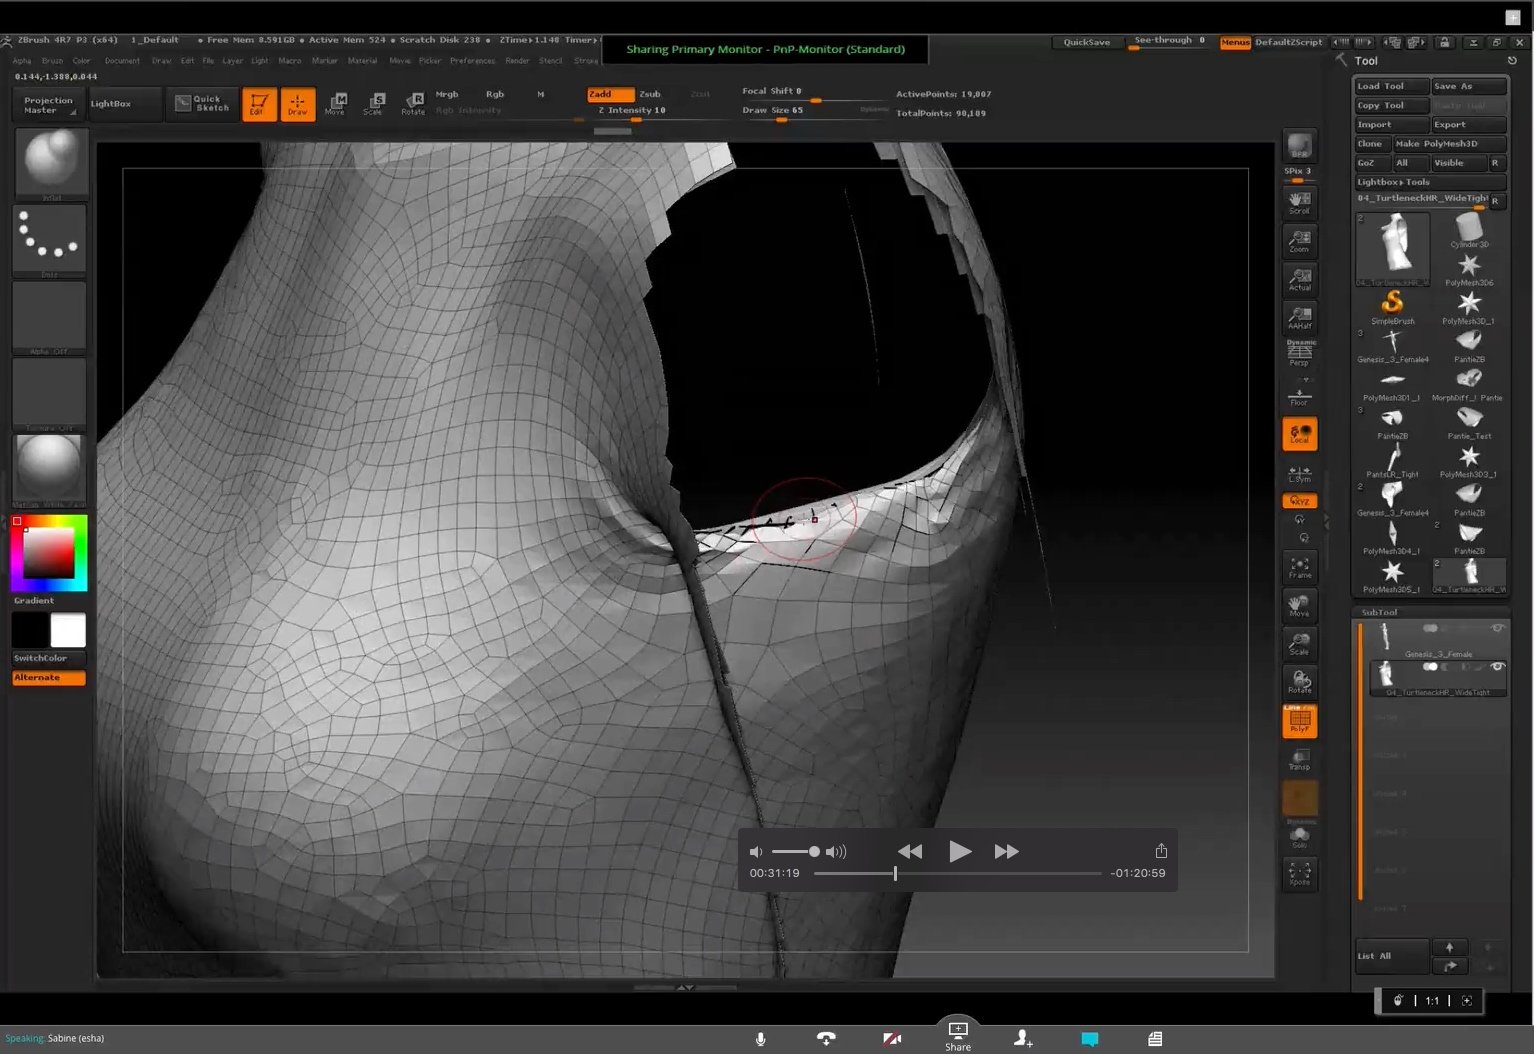The width and height of the screenshot is (1534, 1054).
Task: Click the stroke type dots thumbnail
Action: [x=50, y=240]
